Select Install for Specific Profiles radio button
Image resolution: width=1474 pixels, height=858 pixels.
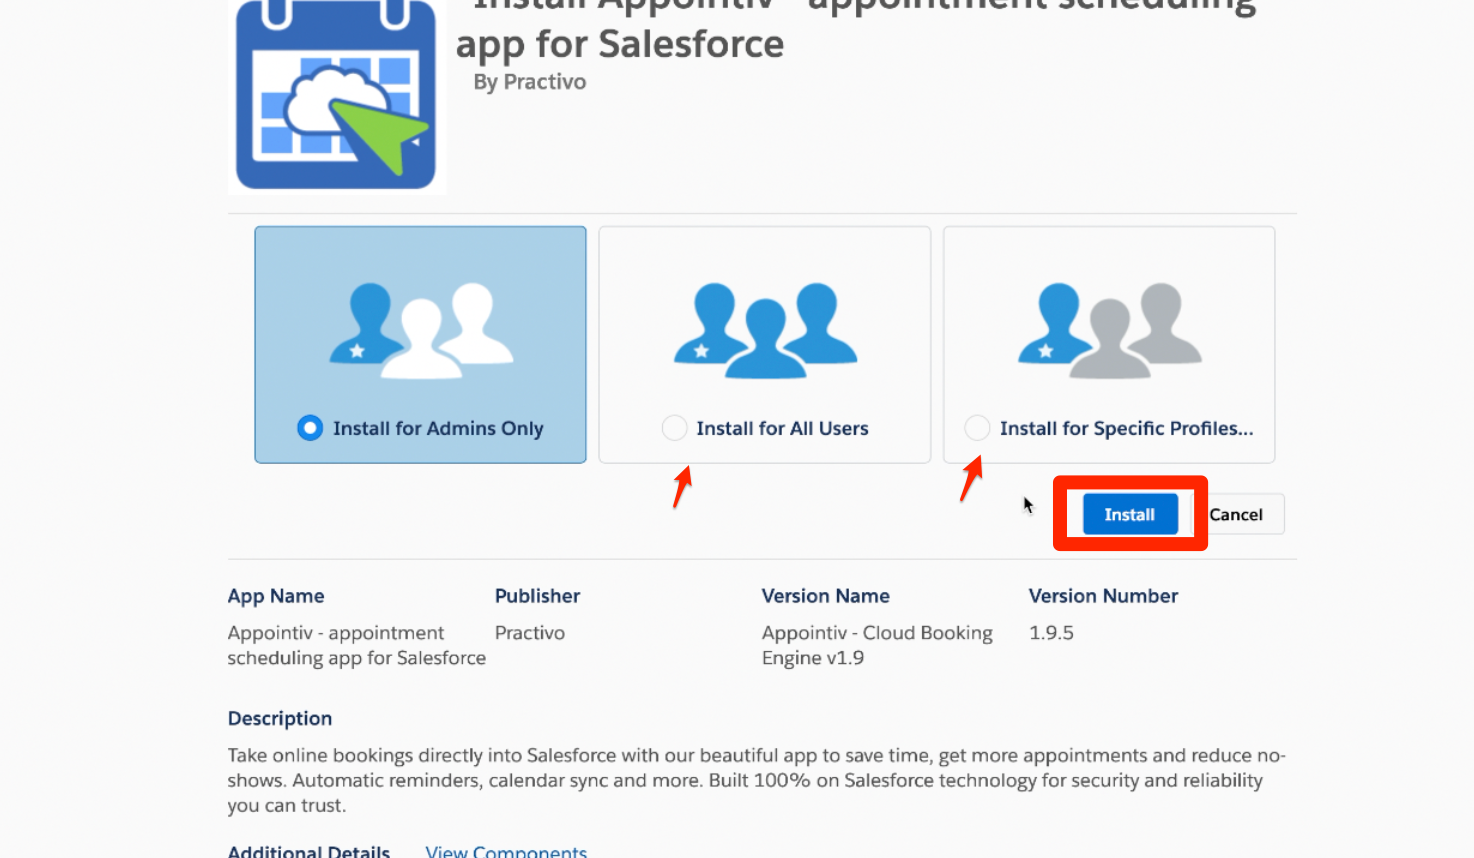click(x=977, y=428)
